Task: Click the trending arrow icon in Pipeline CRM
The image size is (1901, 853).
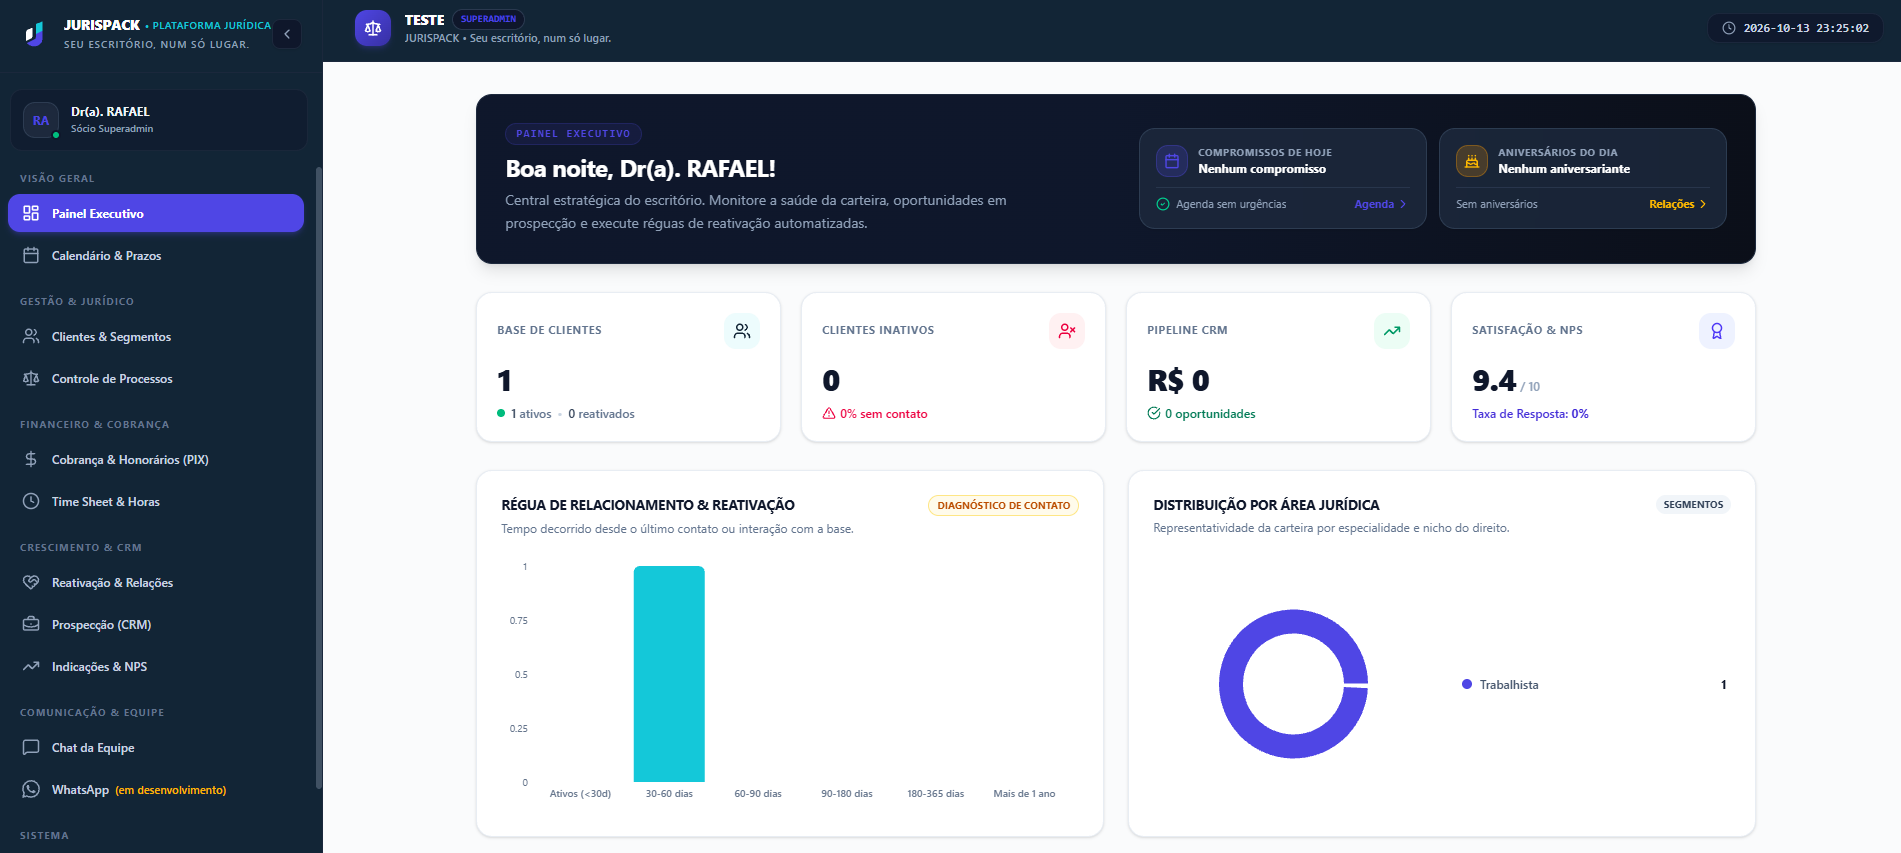Action: 1392,331
